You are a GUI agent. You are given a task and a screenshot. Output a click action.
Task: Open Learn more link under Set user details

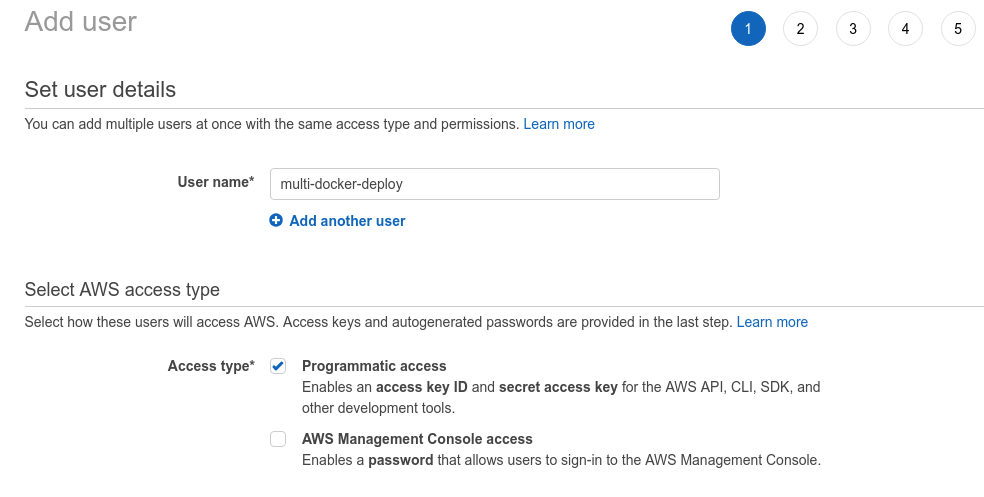click(x=559, y=124)
